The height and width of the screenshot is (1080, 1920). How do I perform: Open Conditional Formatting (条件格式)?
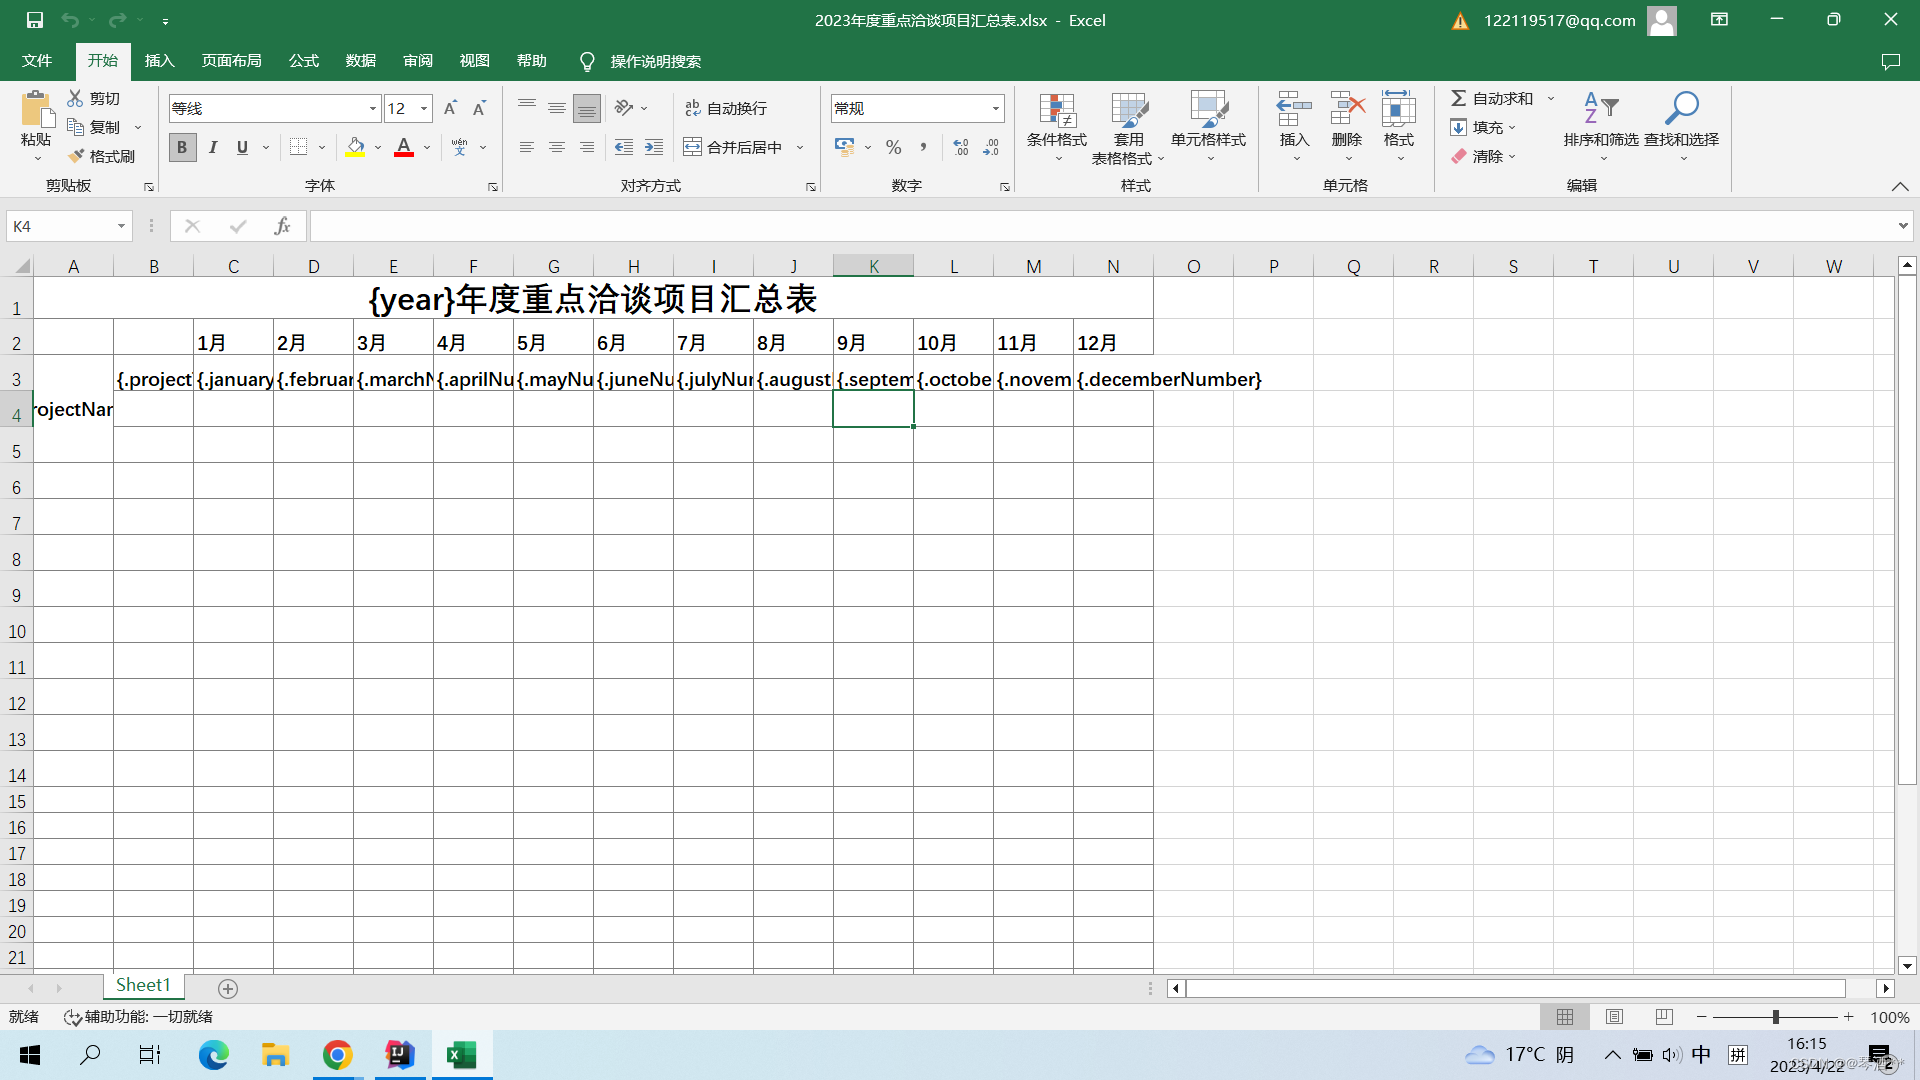[1056, 127]
